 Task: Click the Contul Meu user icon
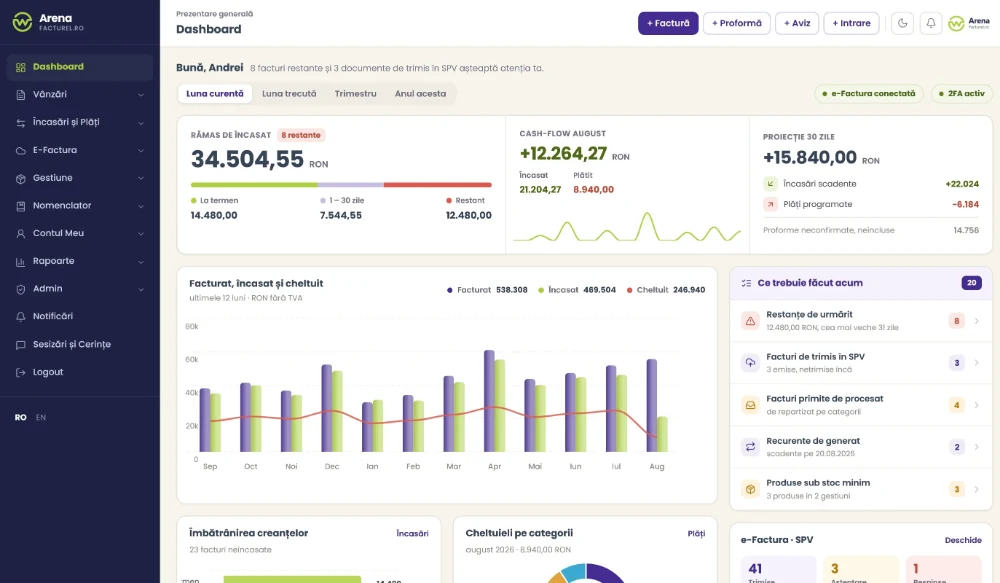(x=20, y=233)
